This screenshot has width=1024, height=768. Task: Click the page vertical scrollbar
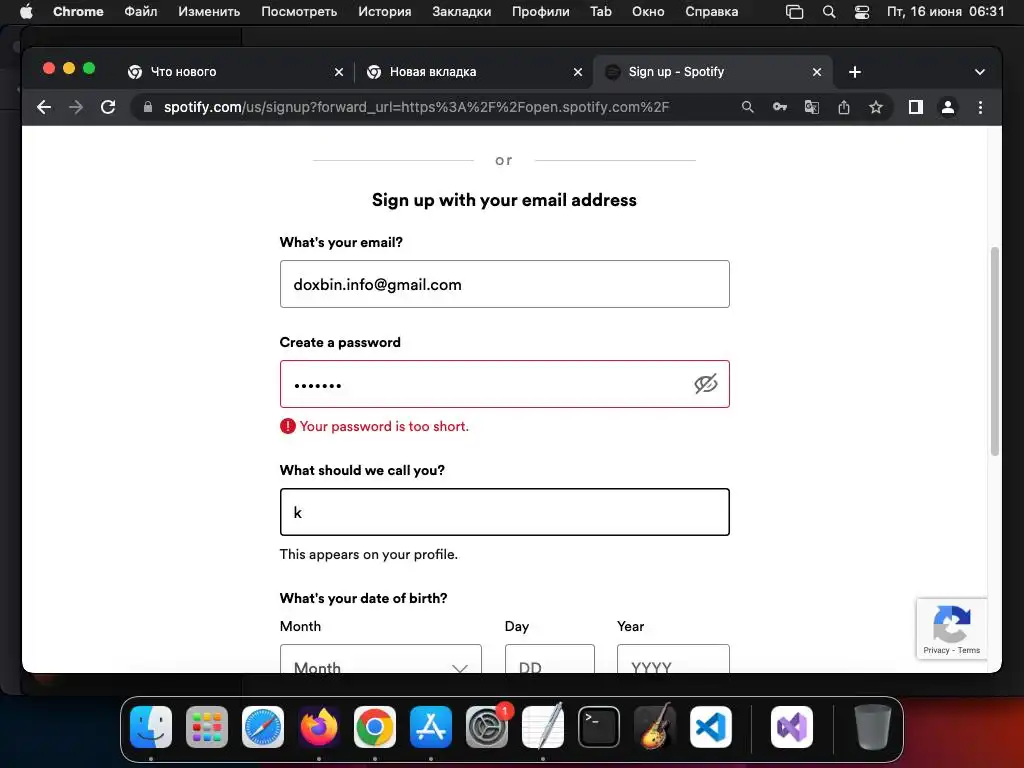tap(994, 350)
